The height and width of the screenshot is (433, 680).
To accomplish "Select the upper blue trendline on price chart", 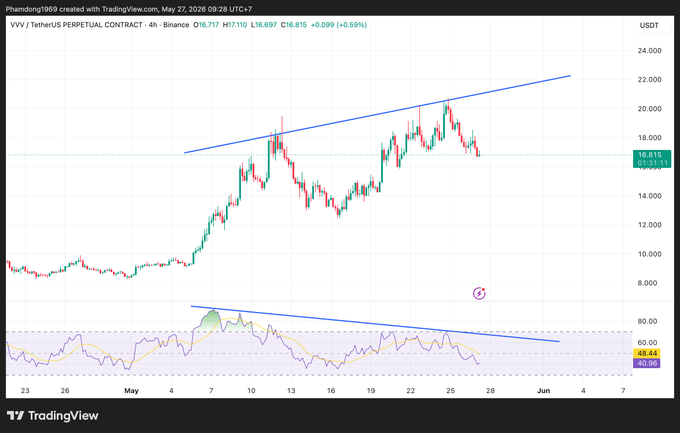I will [377, 114].
